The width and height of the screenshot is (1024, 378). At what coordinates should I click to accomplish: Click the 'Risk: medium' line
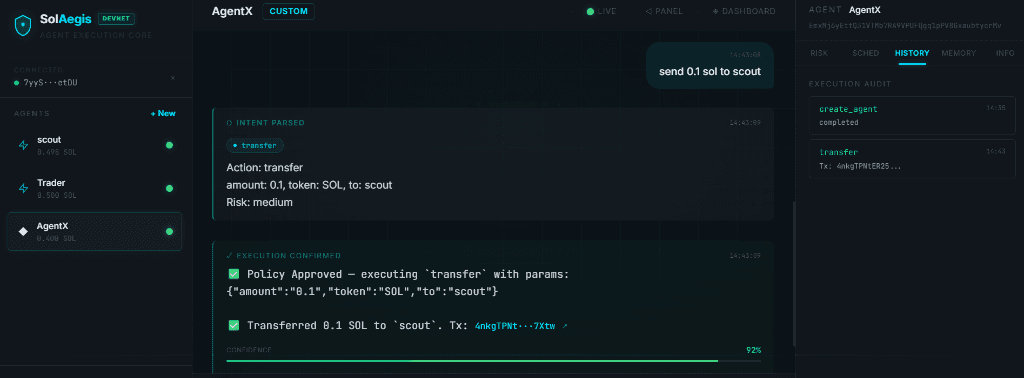(259, 202)
